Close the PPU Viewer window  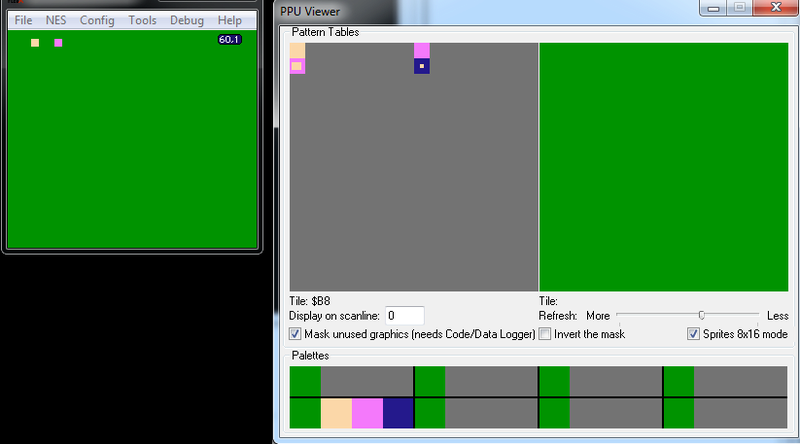click(776, 8)
